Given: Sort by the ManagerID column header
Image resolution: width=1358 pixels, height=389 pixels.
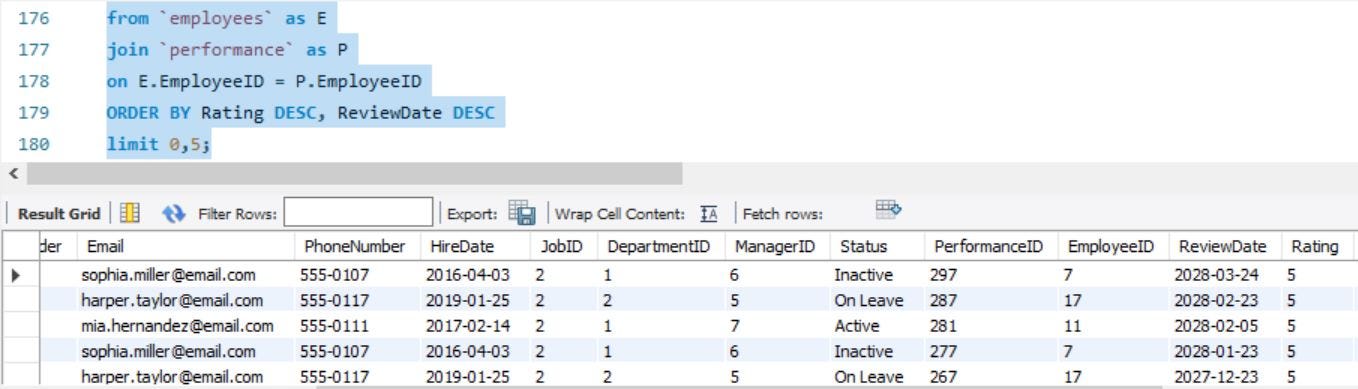Looking at the screenshot, I should pyautogui.click(x=778, y=247).
